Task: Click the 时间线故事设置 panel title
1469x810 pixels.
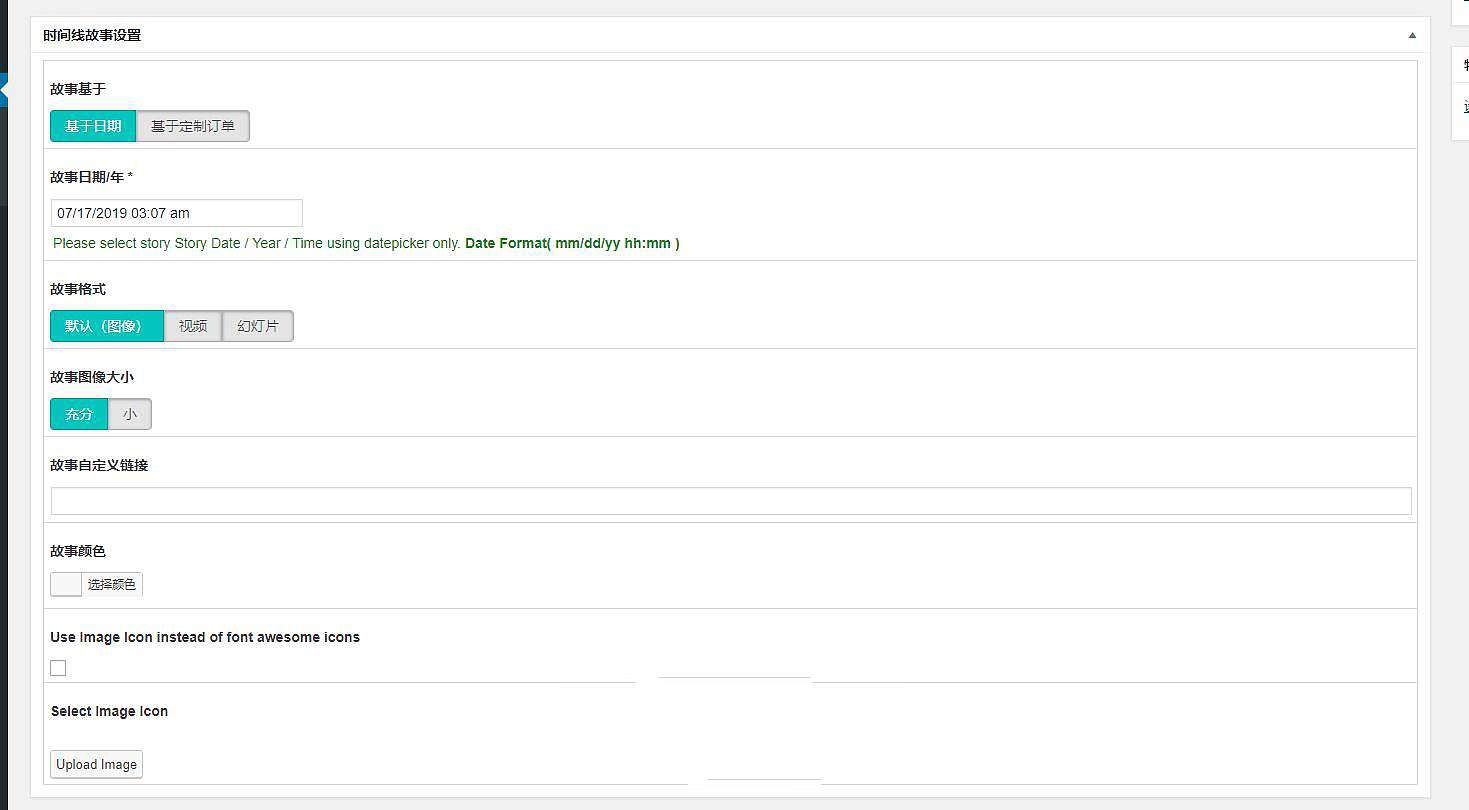Action: (x=92, y=35)
